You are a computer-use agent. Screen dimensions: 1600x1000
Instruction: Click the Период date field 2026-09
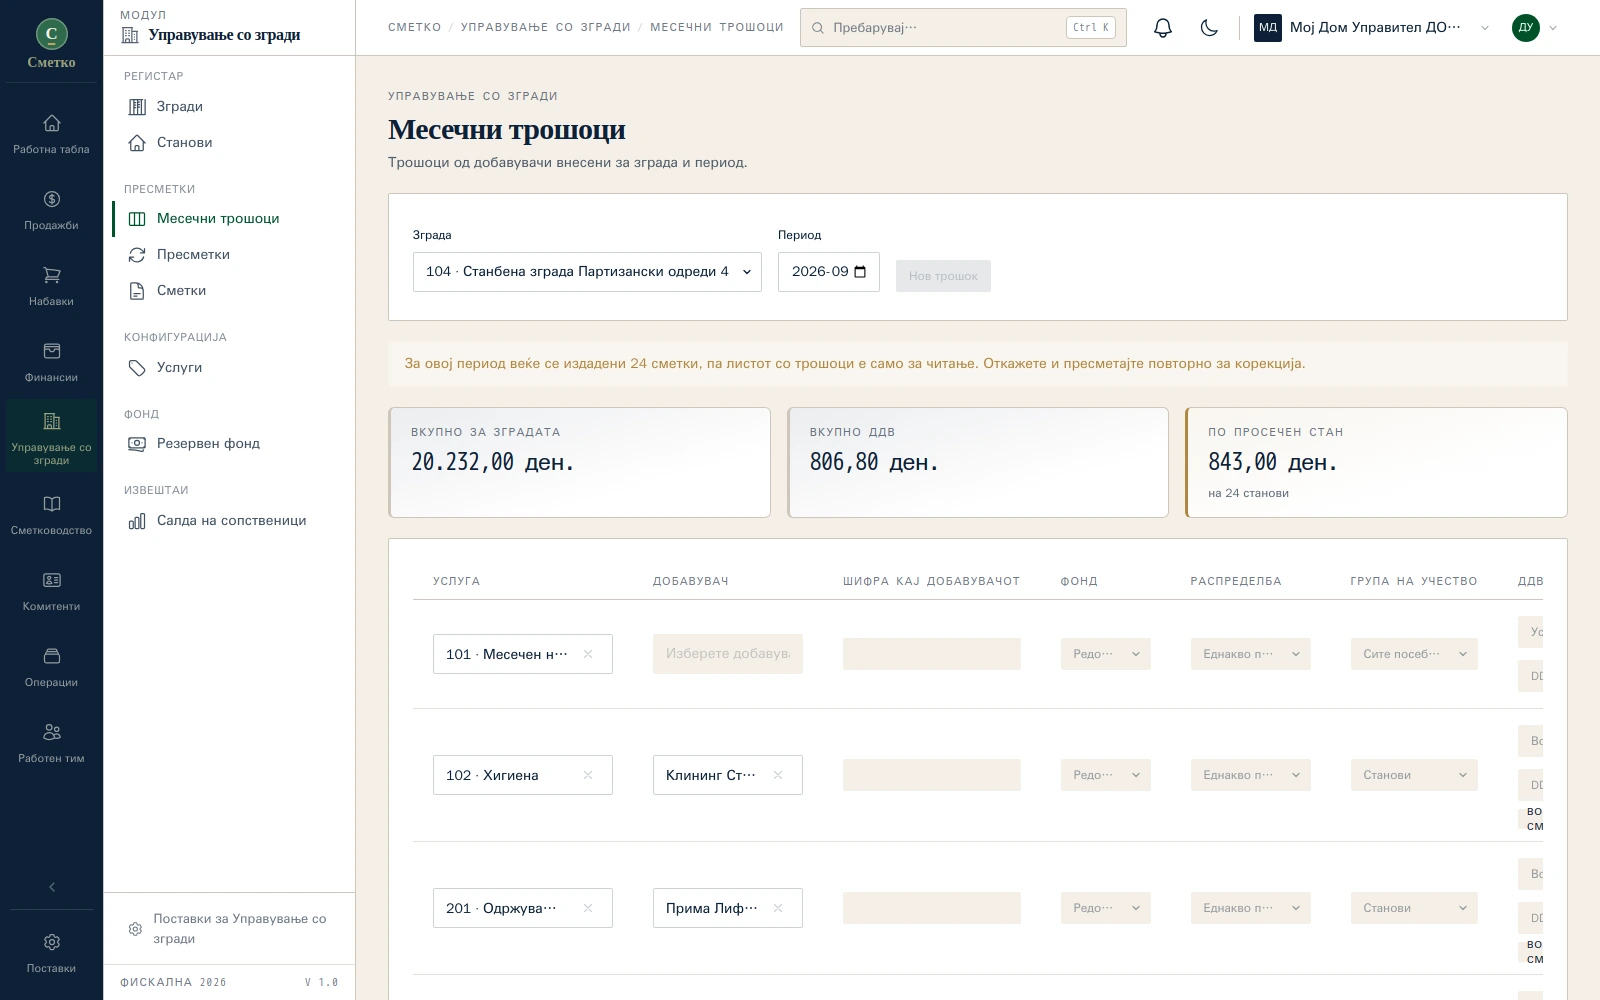pos(829,272)
